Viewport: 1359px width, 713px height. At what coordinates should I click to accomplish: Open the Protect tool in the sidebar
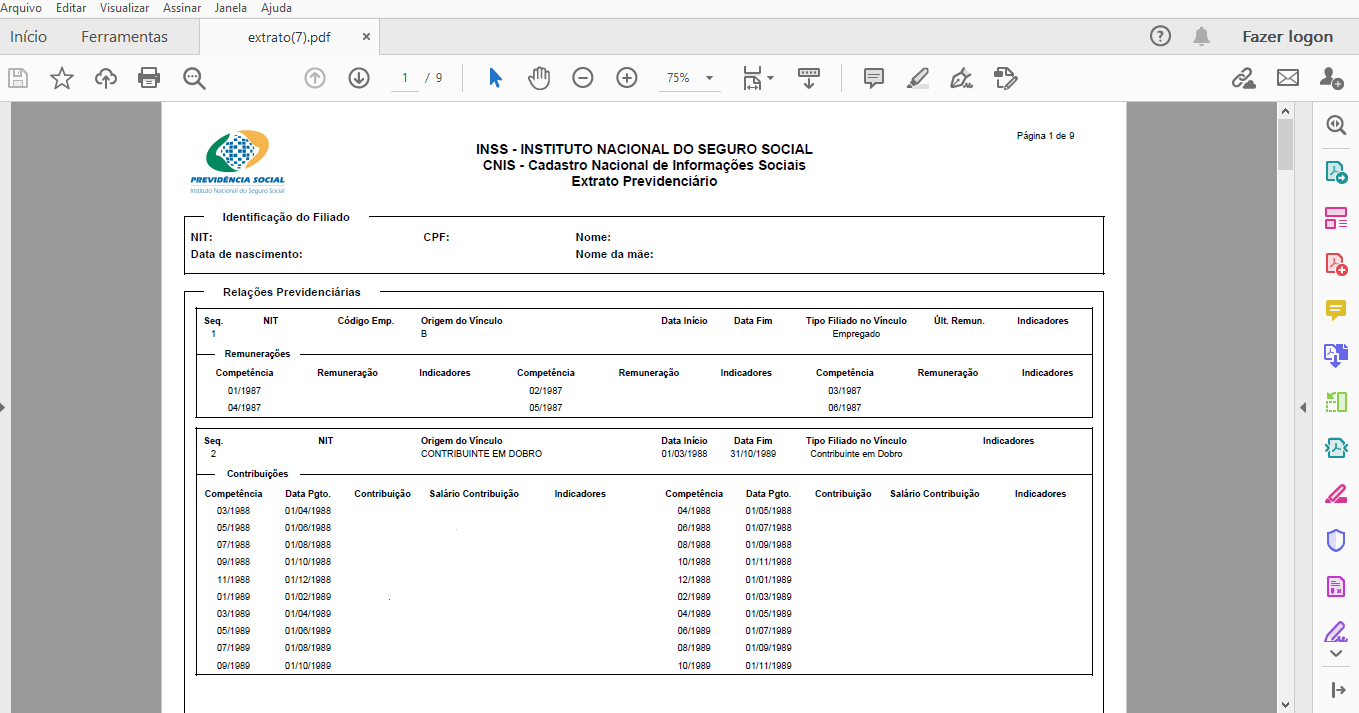pos(1335,539)
